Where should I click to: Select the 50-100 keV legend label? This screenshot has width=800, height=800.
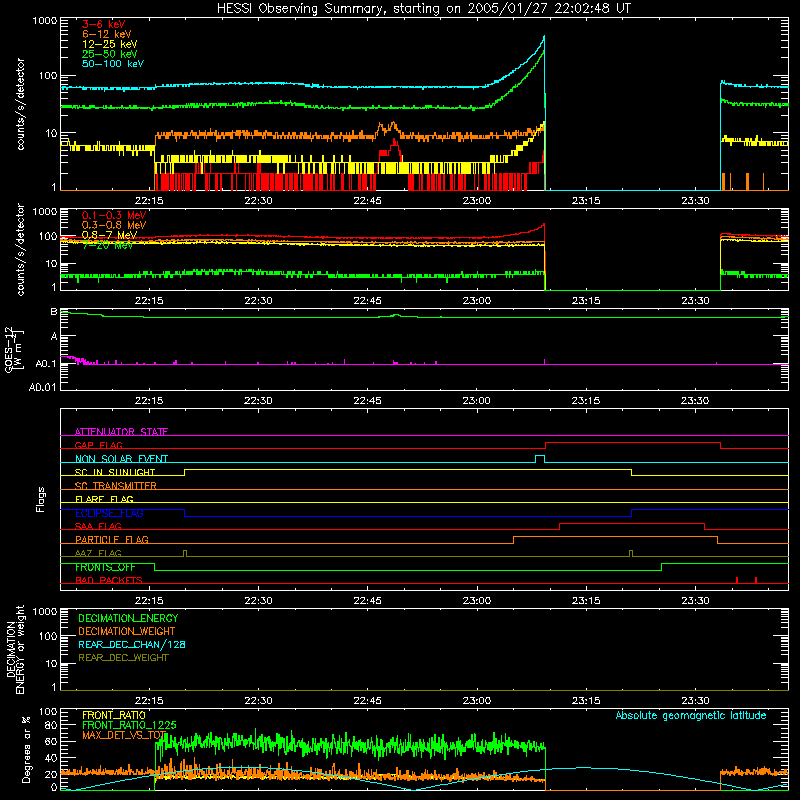coord(113,64)
